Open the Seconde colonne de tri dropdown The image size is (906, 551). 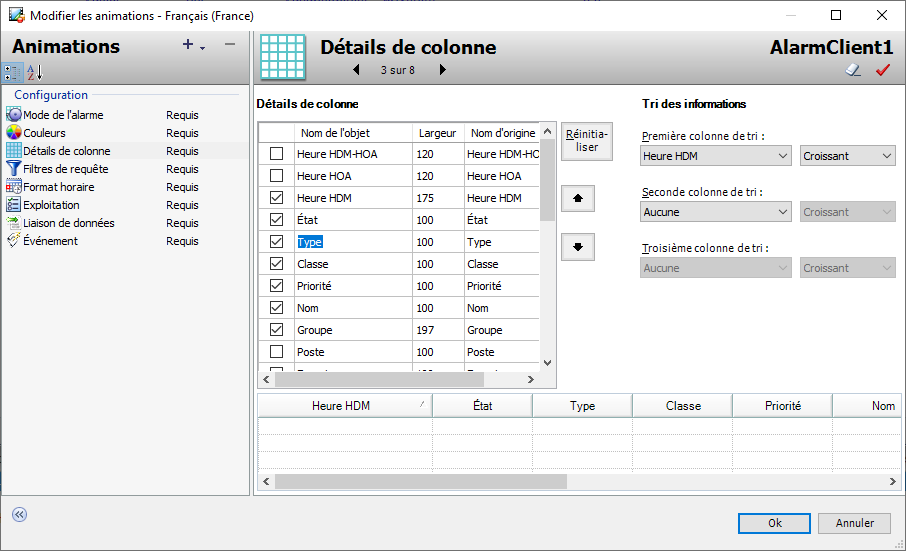(x=715, y=212)
